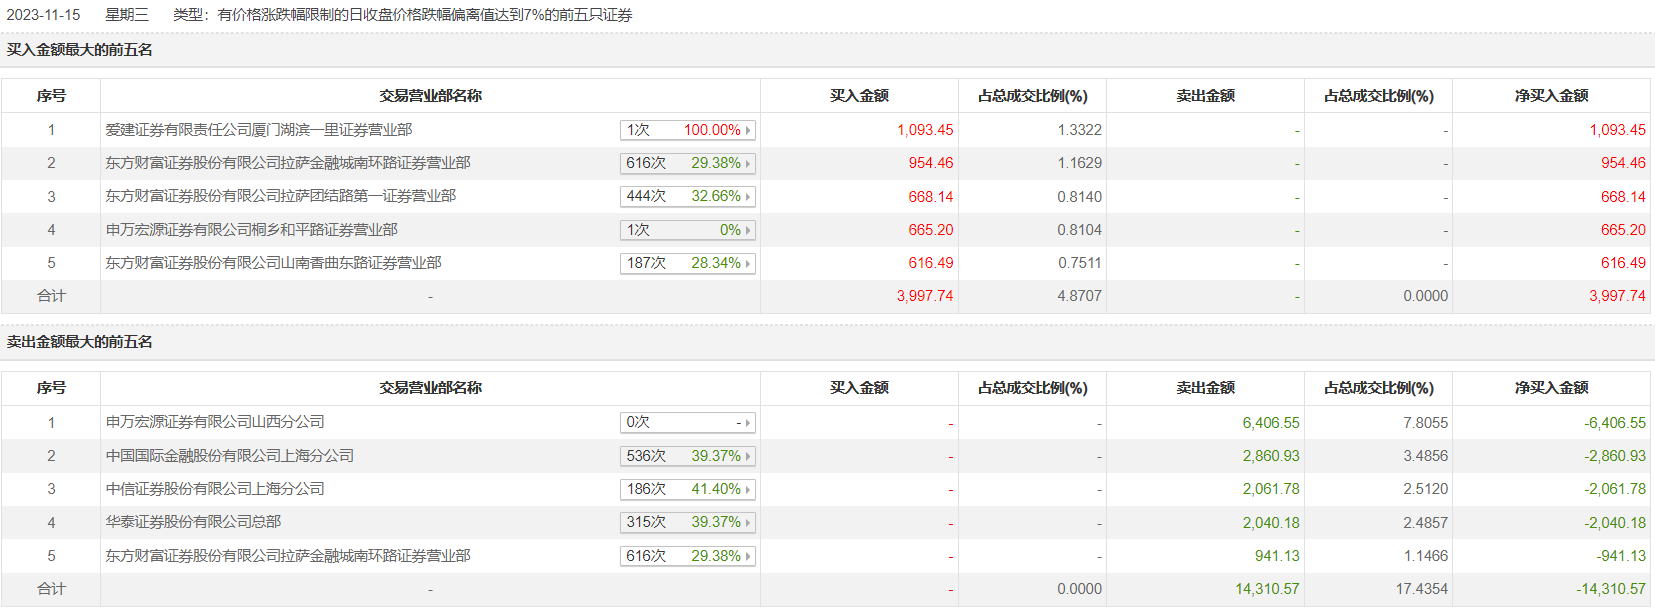This screenshot has width=1655, height=612.
Task: Open 华泰证券股份有限公司总部 link
Action: [x=194, y=522]
